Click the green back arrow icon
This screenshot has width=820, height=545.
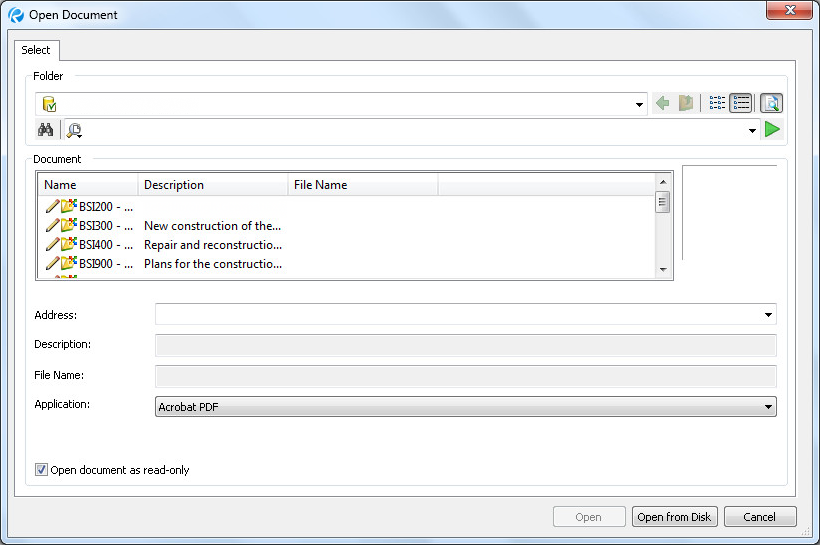(662, 103)
